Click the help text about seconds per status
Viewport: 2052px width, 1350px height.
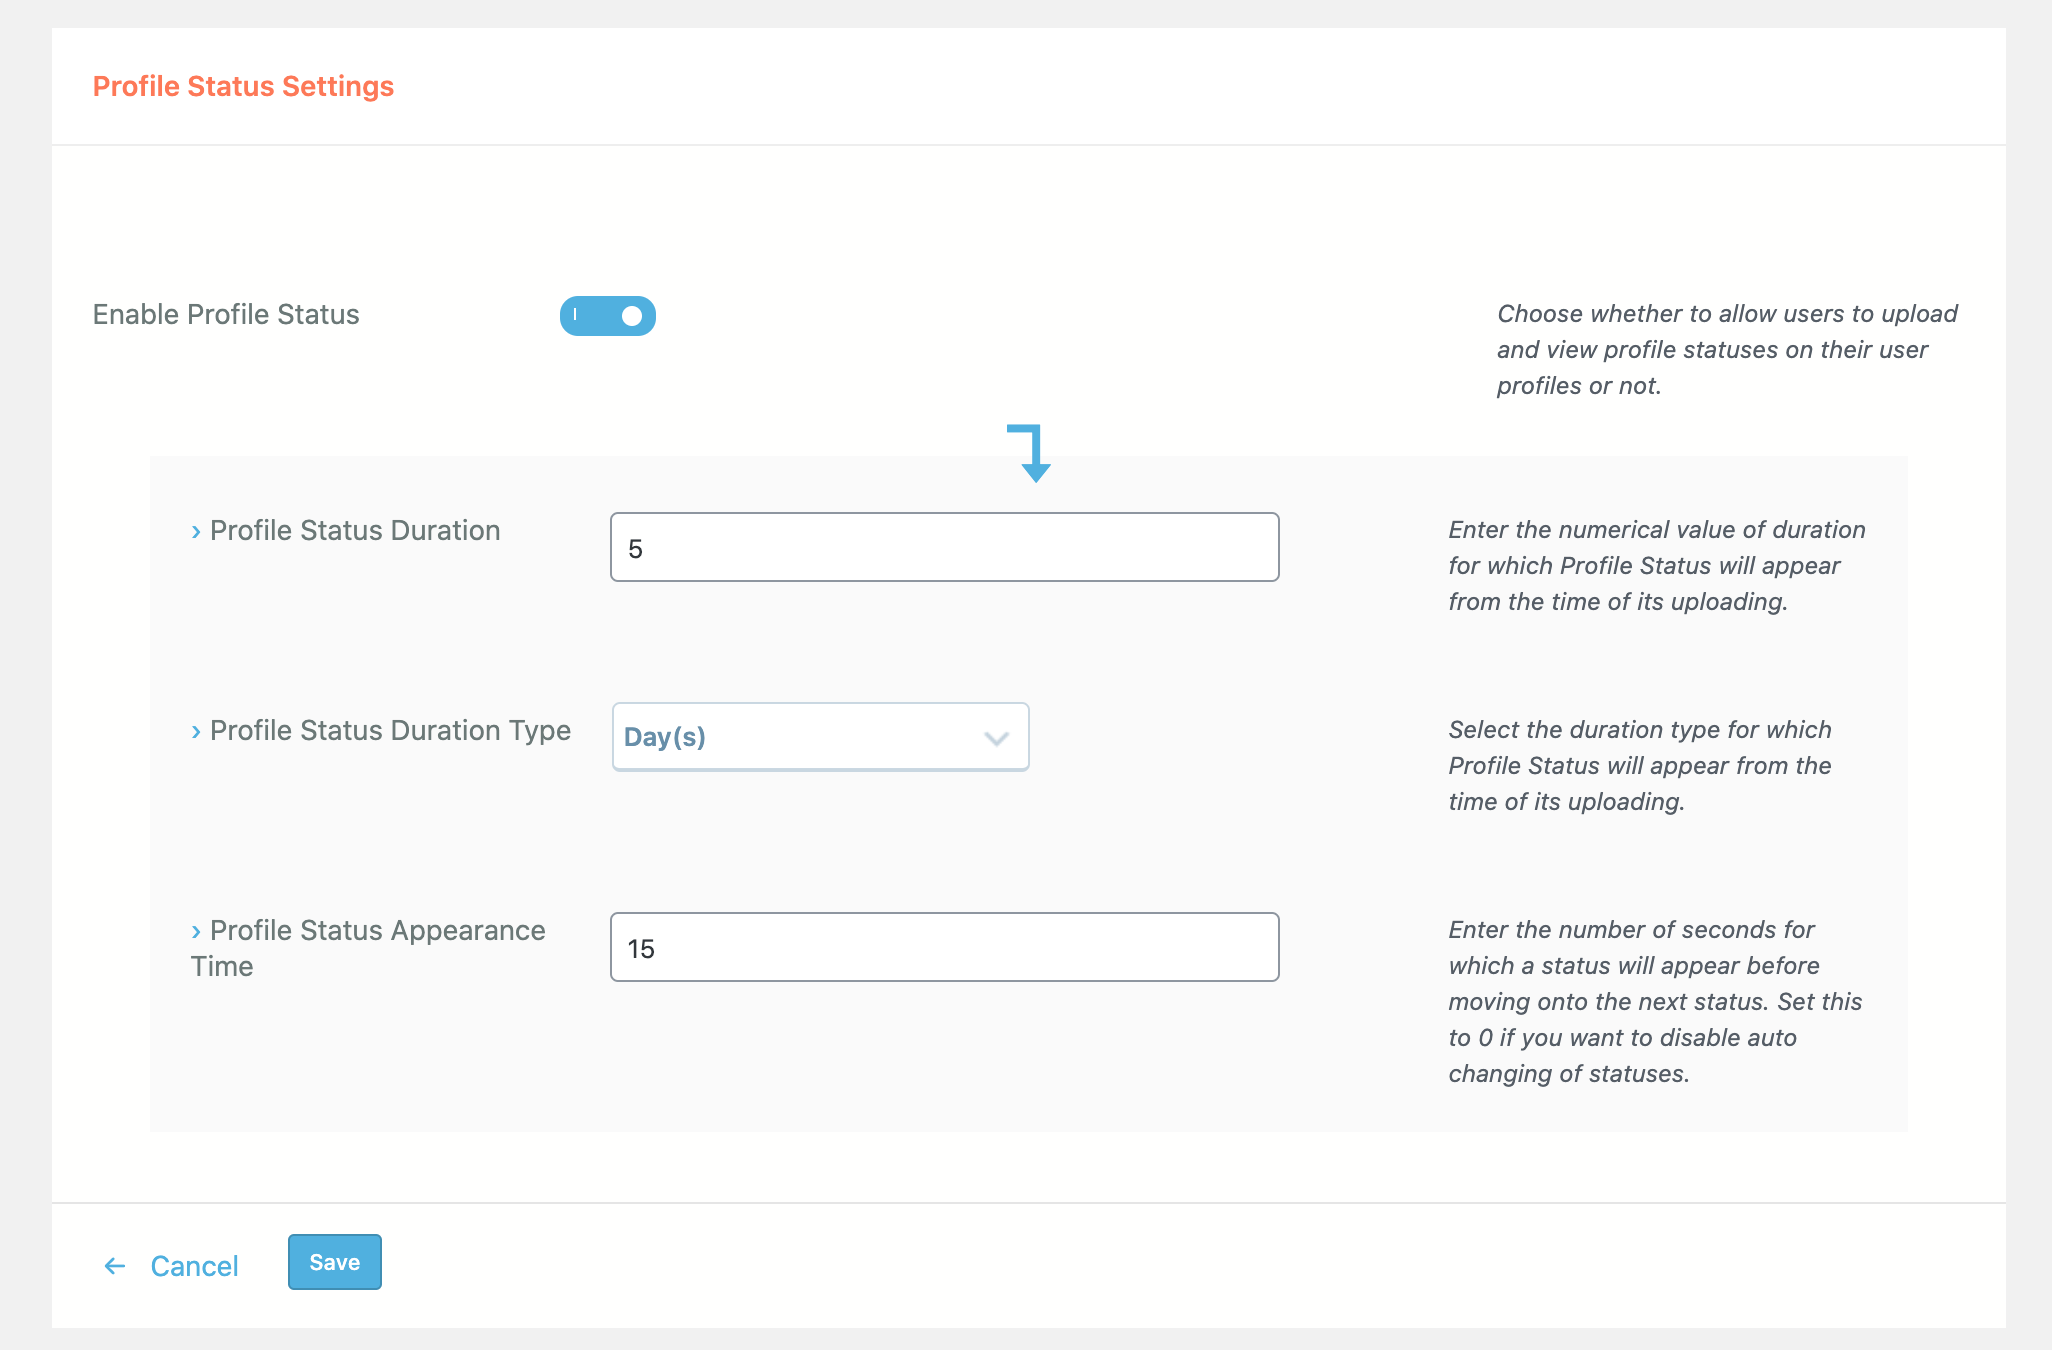pyautogui.click(x=1655, y=1001)
